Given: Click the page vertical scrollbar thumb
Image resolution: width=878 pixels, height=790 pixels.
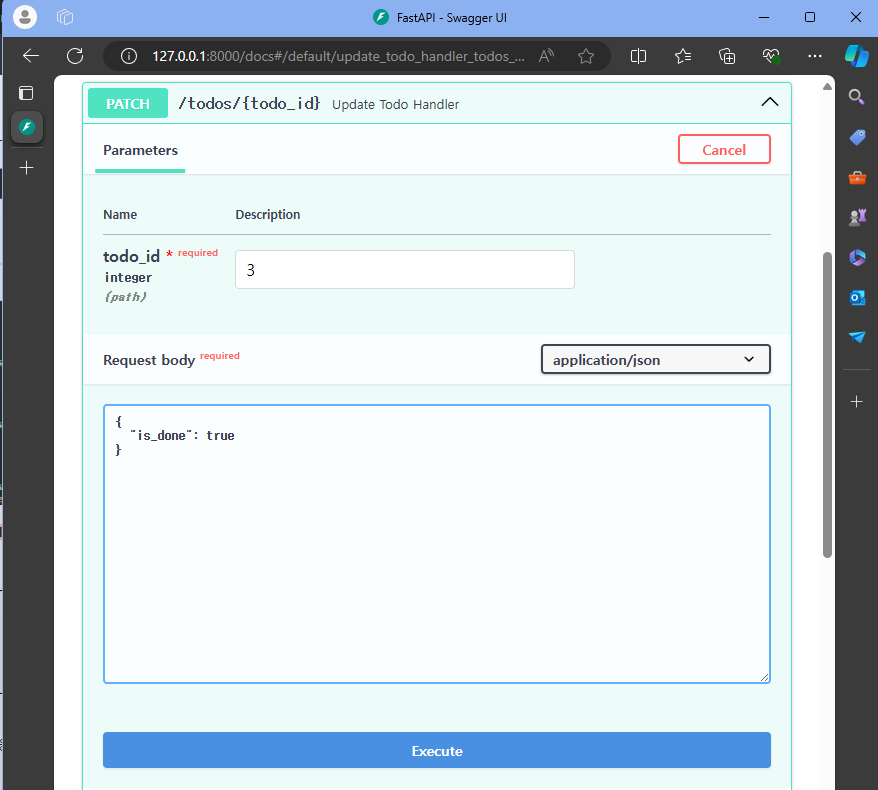Looking at the screenshot, I should pos(827,405).
